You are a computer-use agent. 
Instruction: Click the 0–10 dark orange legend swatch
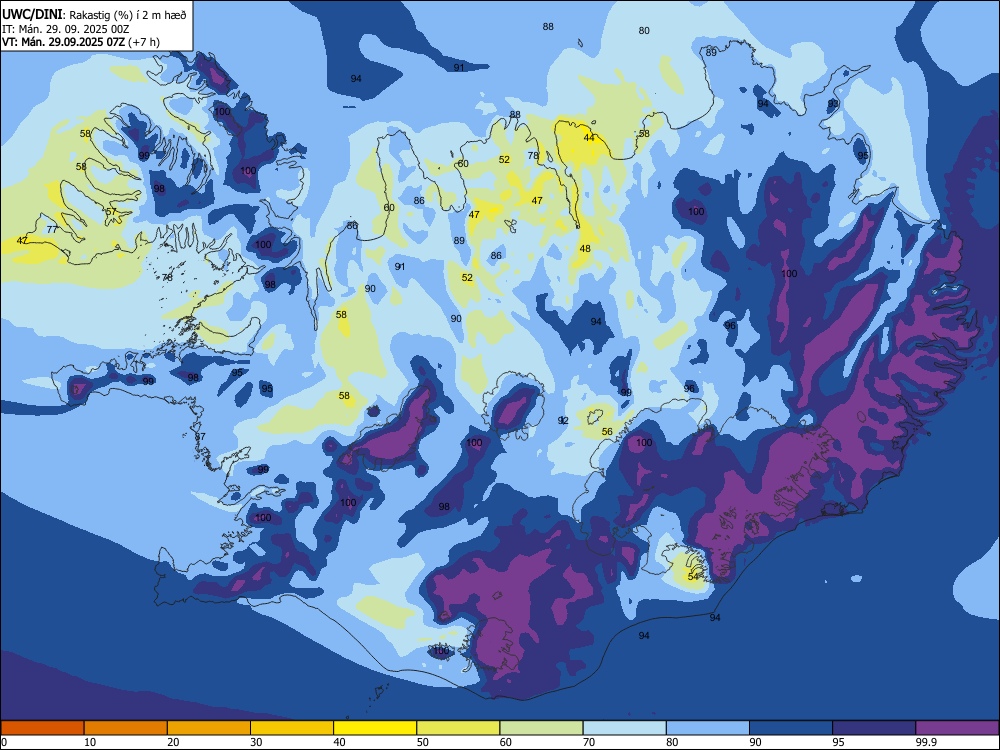point(42,728)
